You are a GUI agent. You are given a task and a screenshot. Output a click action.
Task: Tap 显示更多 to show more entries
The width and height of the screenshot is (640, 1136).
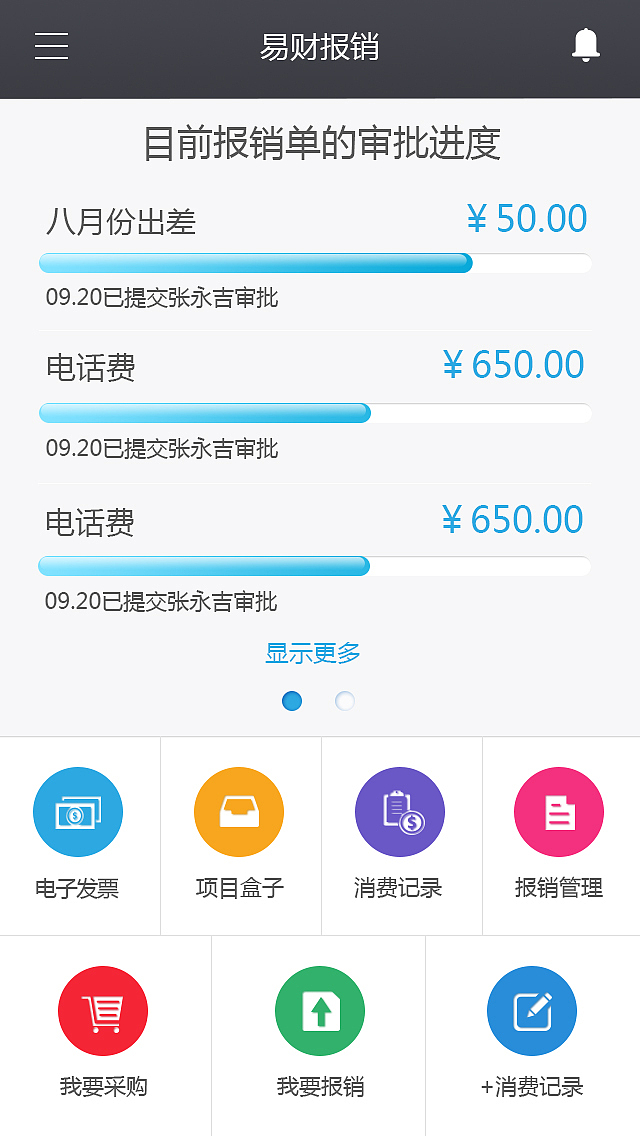tap(314, 651)
